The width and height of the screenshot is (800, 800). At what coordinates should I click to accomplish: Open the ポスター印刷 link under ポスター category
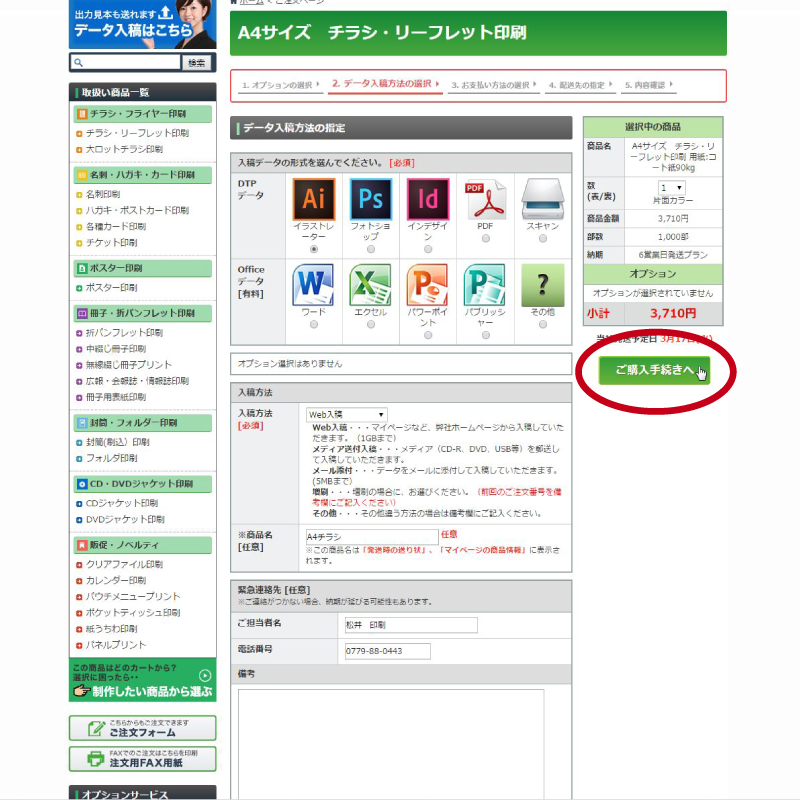point(111,287)
